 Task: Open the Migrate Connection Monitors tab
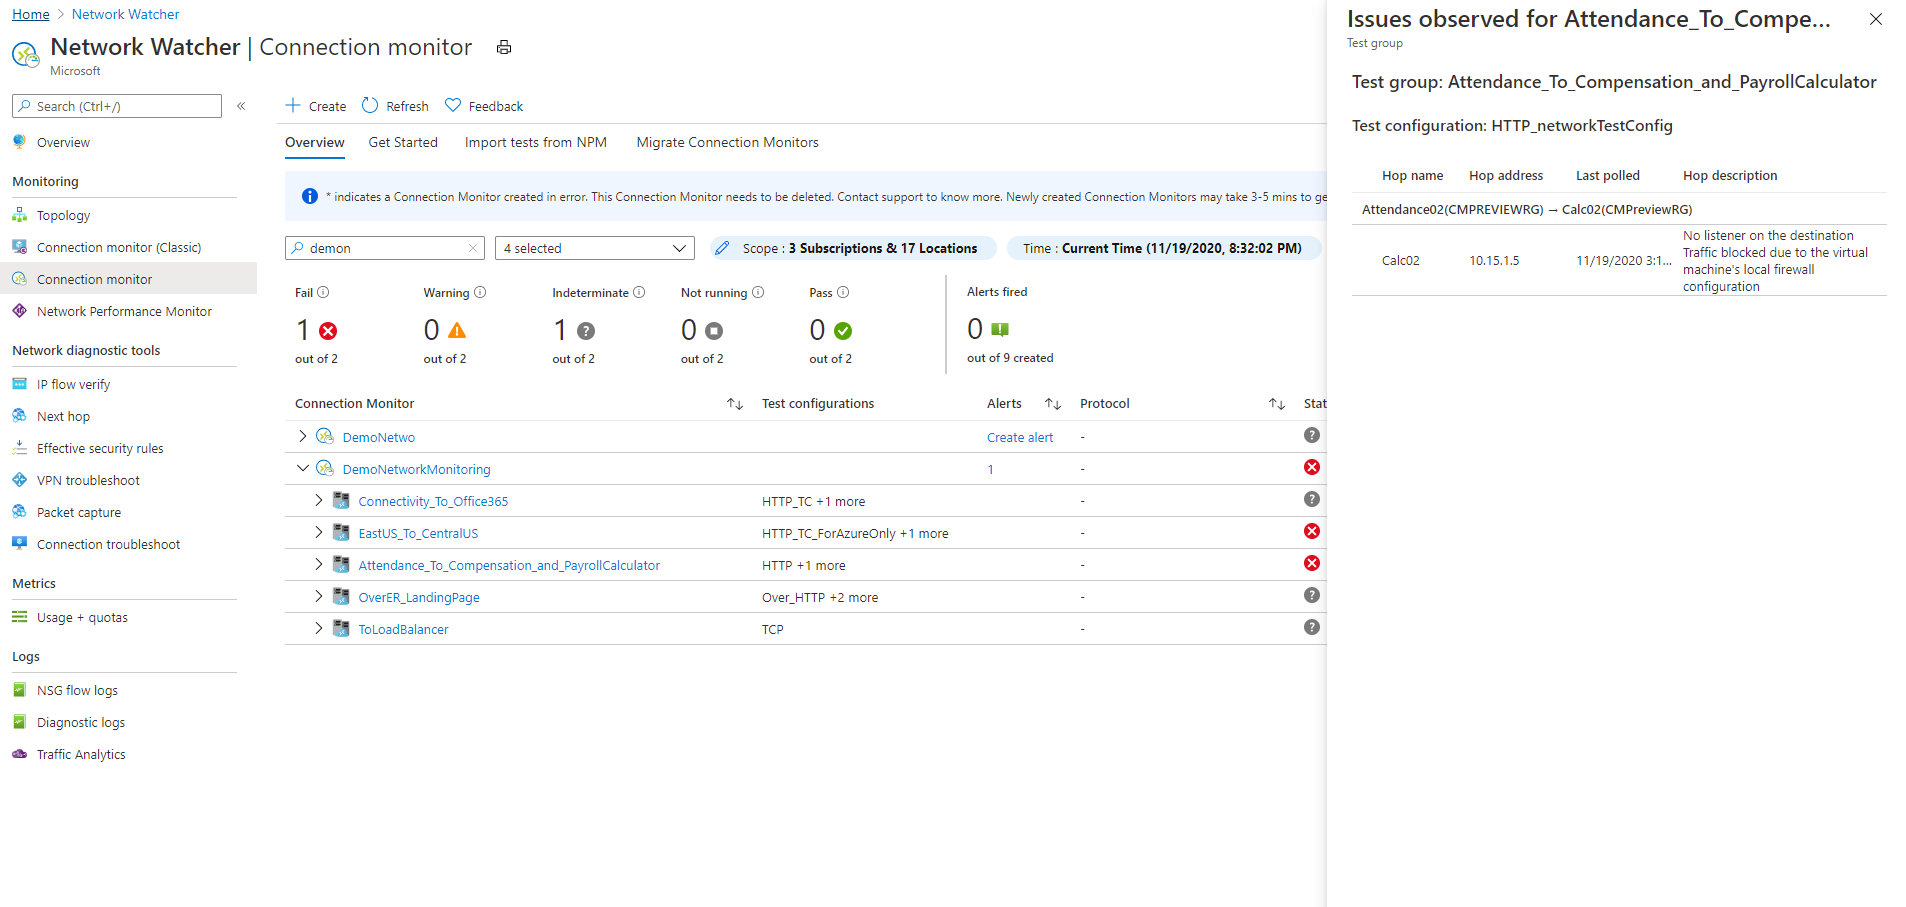pos(727,143)
